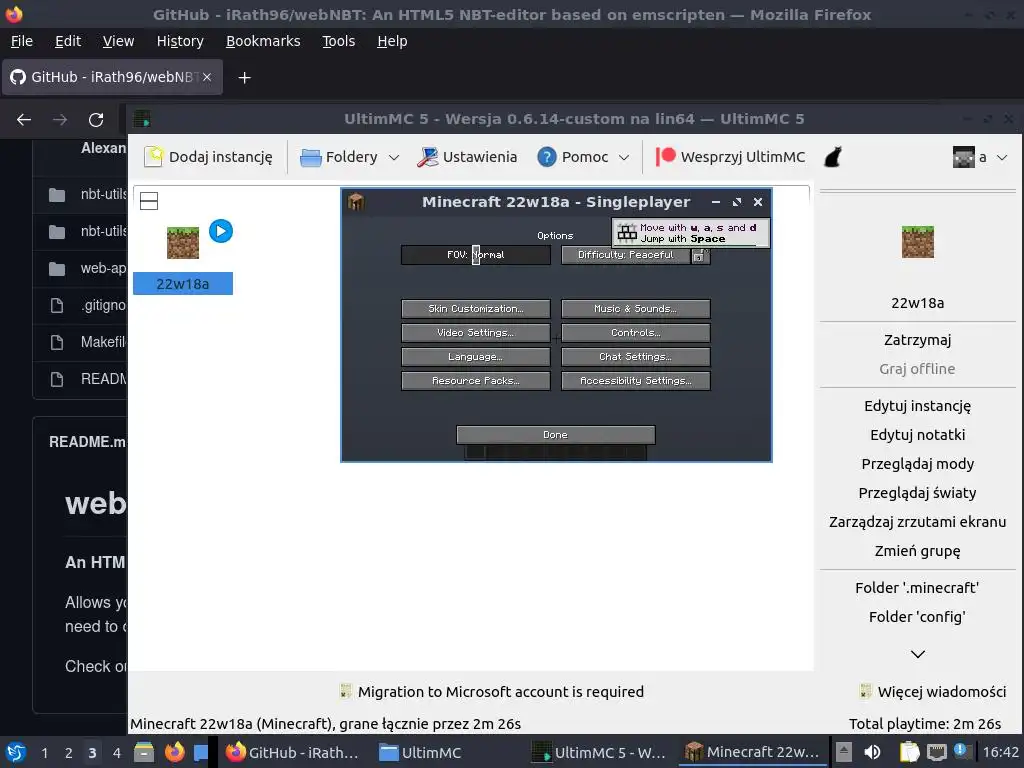1024x768 pixels.
Task: Open Skin Customization in Minecraft options
Action: tap(475, 309)
